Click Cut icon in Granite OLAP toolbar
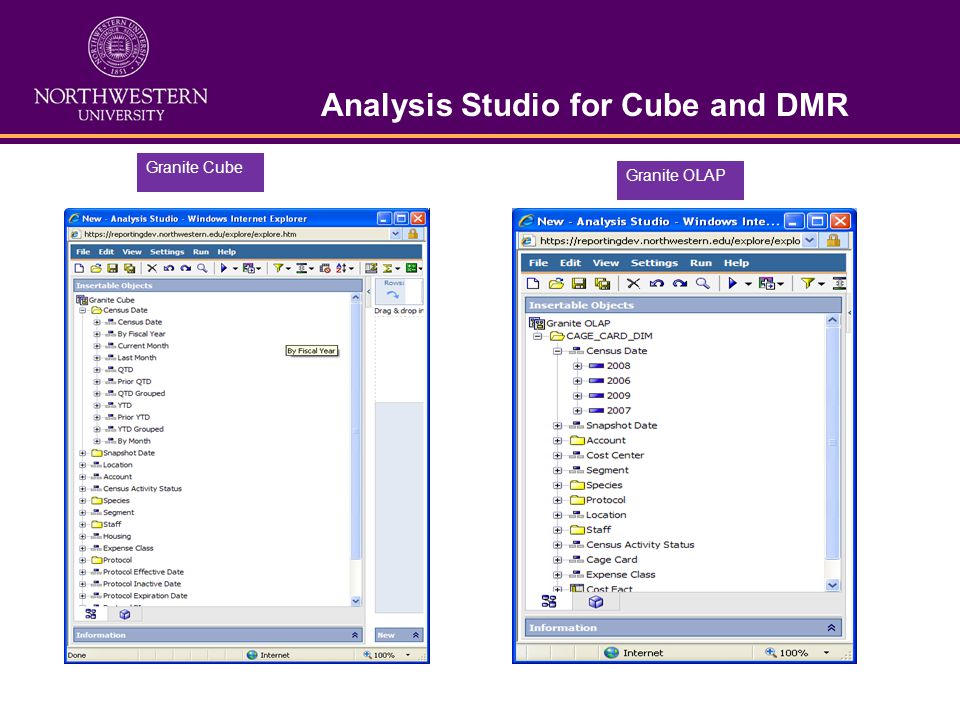Viewport: 960px width, 720px height. point(634,283)
